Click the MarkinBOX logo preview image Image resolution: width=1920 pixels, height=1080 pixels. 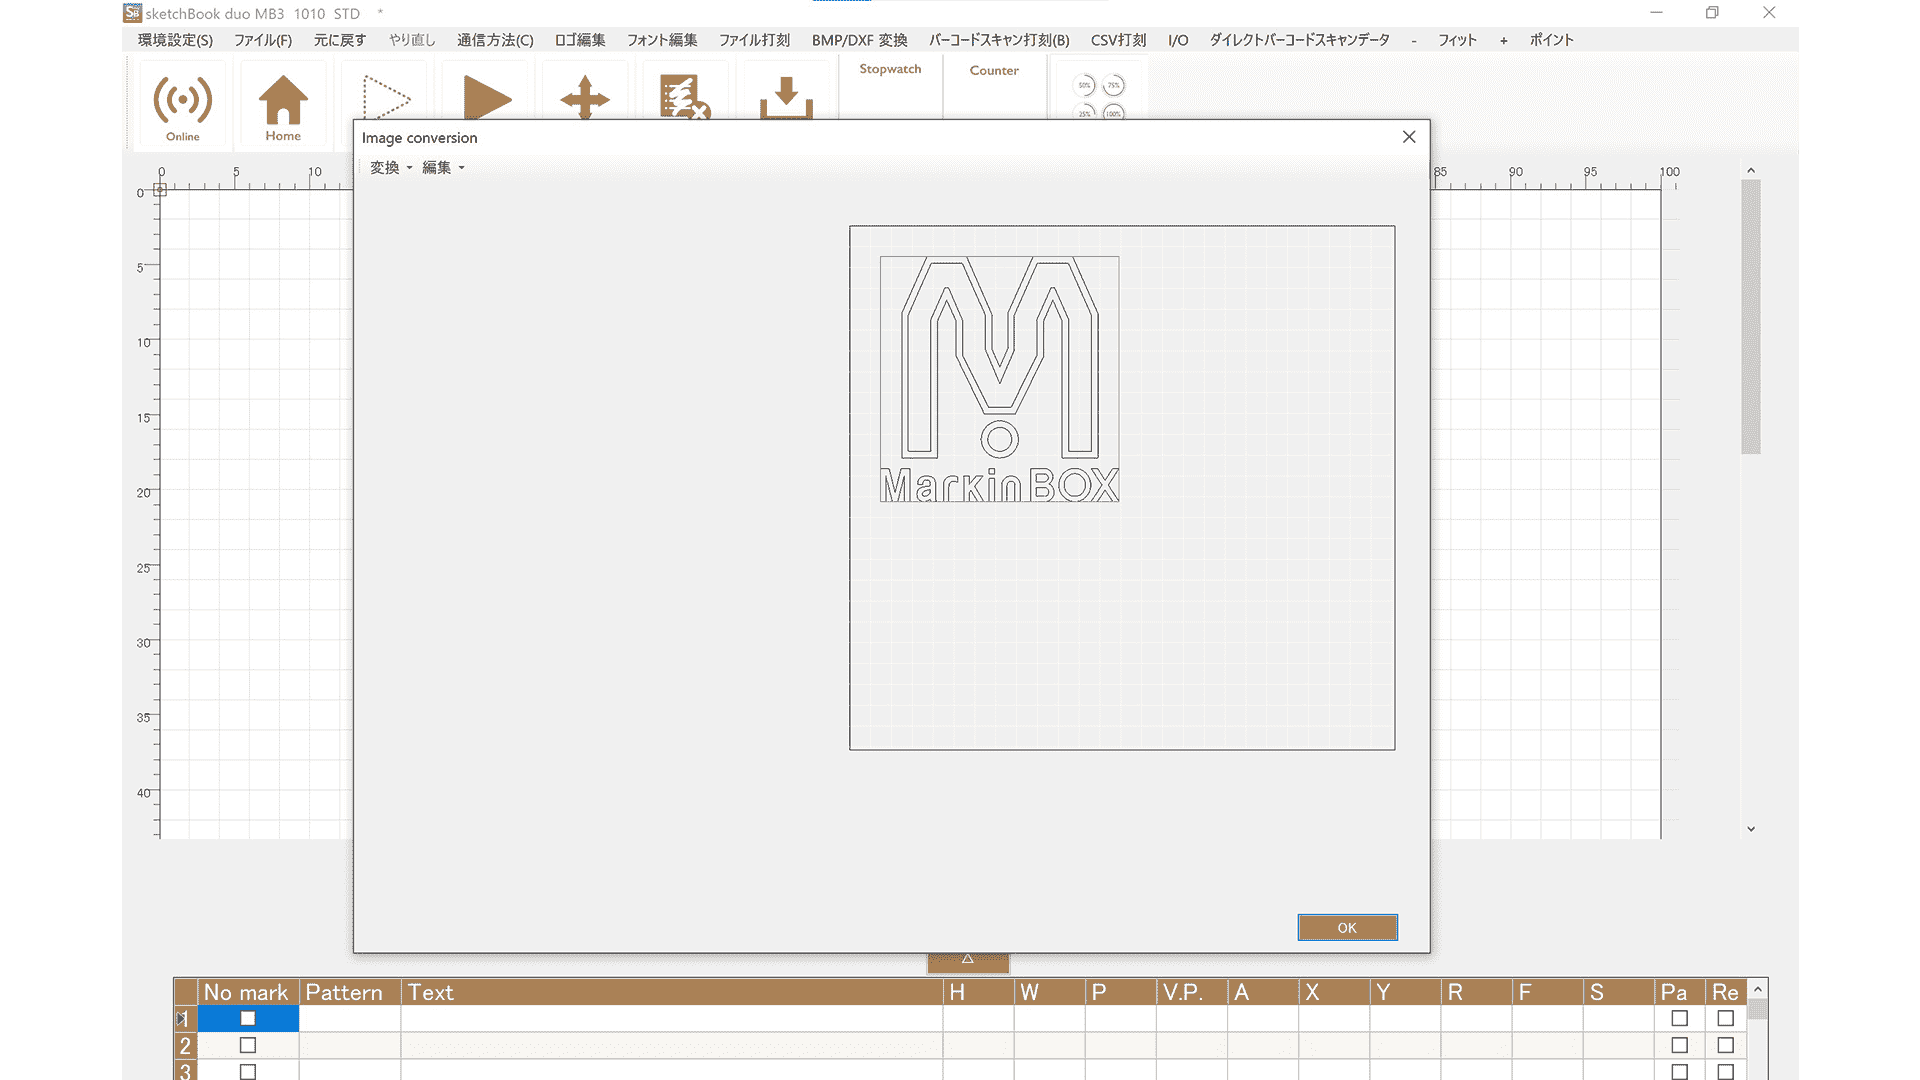click(x=999, y=379)
